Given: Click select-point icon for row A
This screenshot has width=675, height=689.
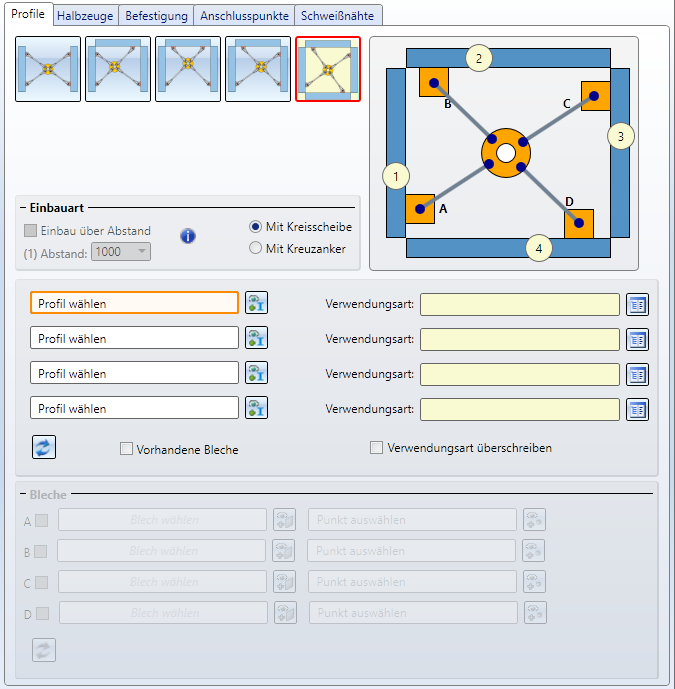Looking at the screenshot, I should pos(534,520).
